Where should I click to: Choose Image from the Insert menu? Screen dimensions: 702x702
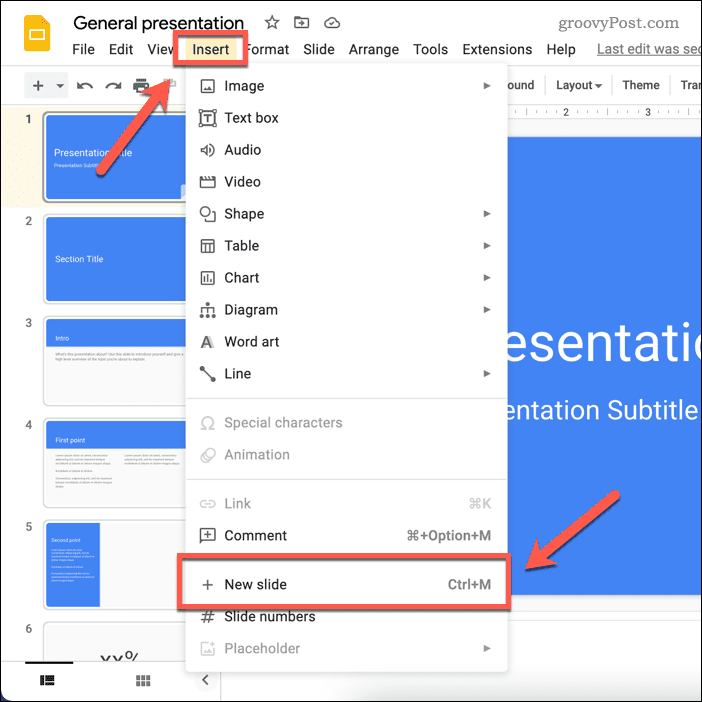pos(346,86)
